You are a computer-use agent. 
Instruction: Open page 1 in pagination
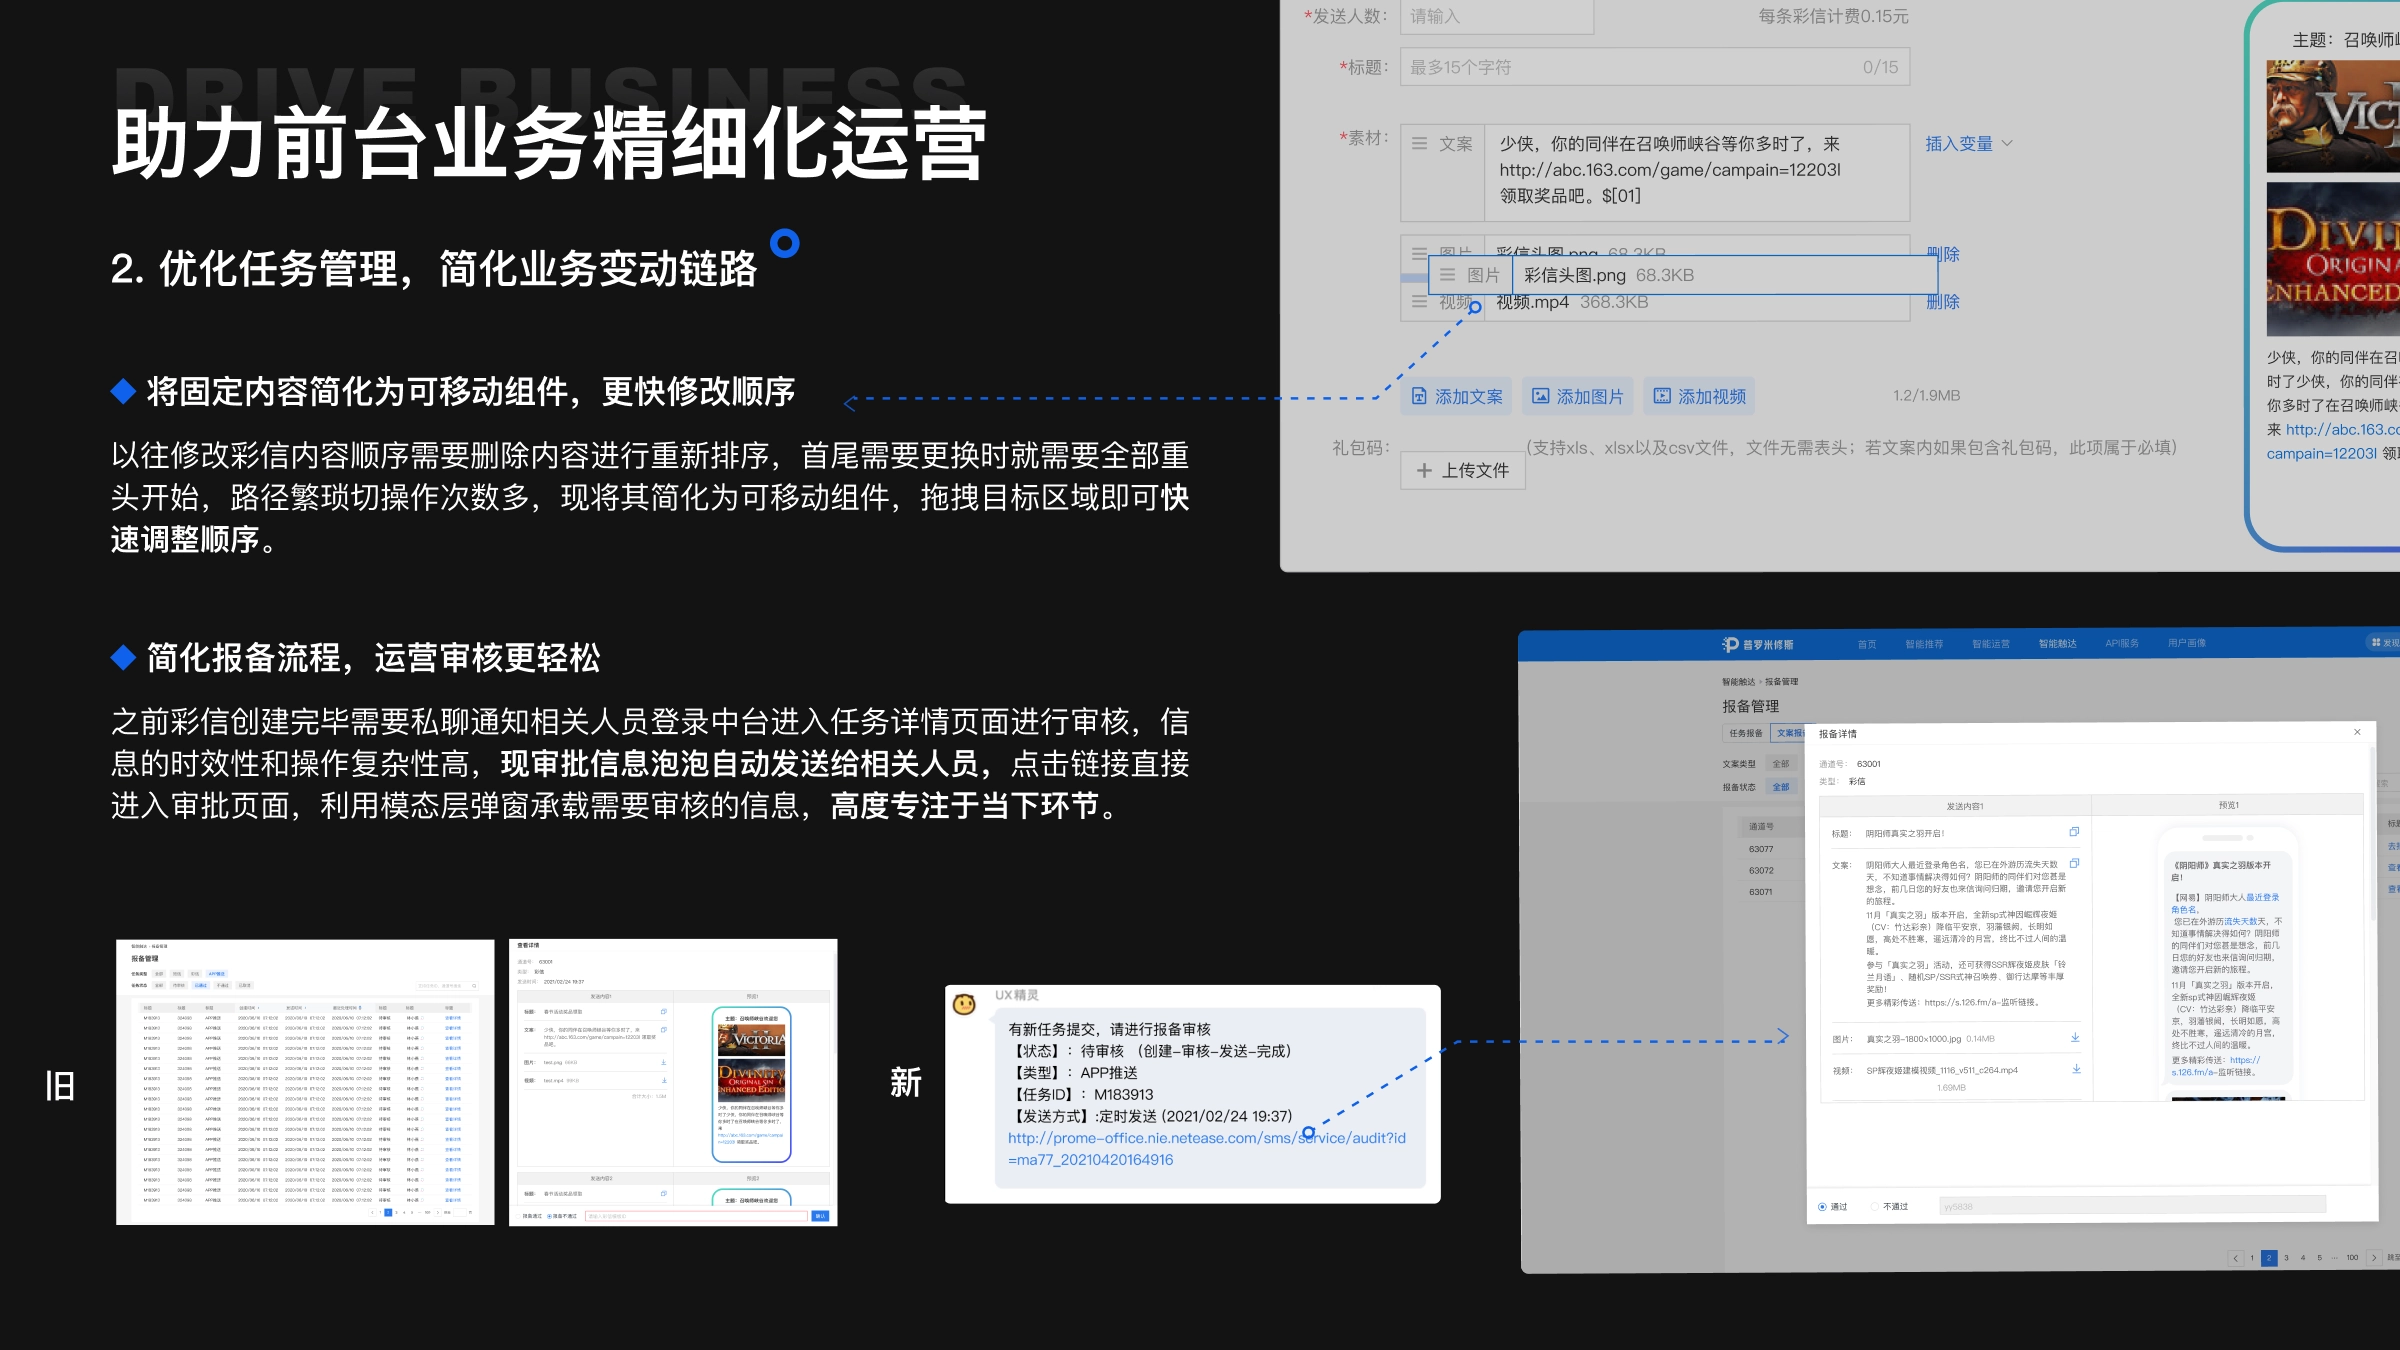[x=2252, y=1258]
